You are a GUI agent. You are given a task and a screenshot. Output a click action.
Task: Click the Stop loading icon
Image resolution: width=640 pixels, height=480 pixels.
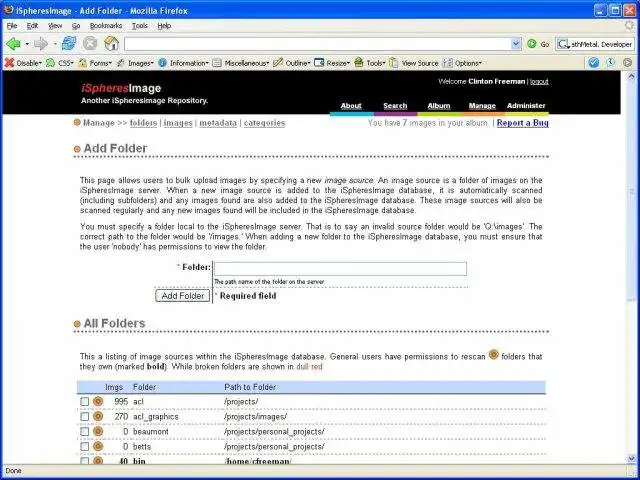[x=90, y=43]
